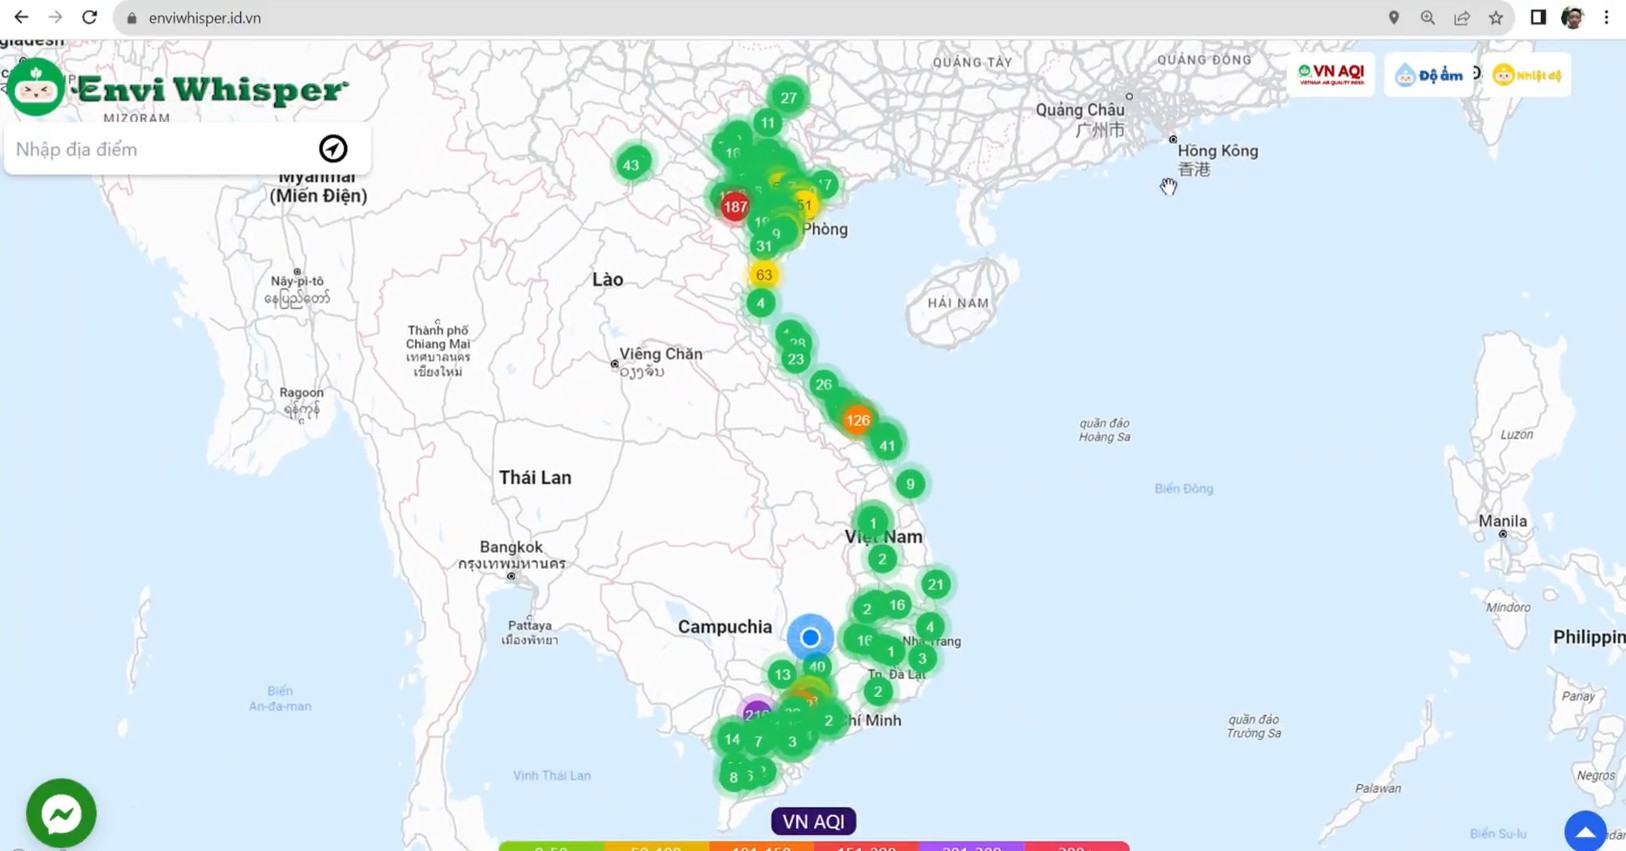Click the compass locate-me icon in search box
This screenshot has width=1626, height=851.
333,149
